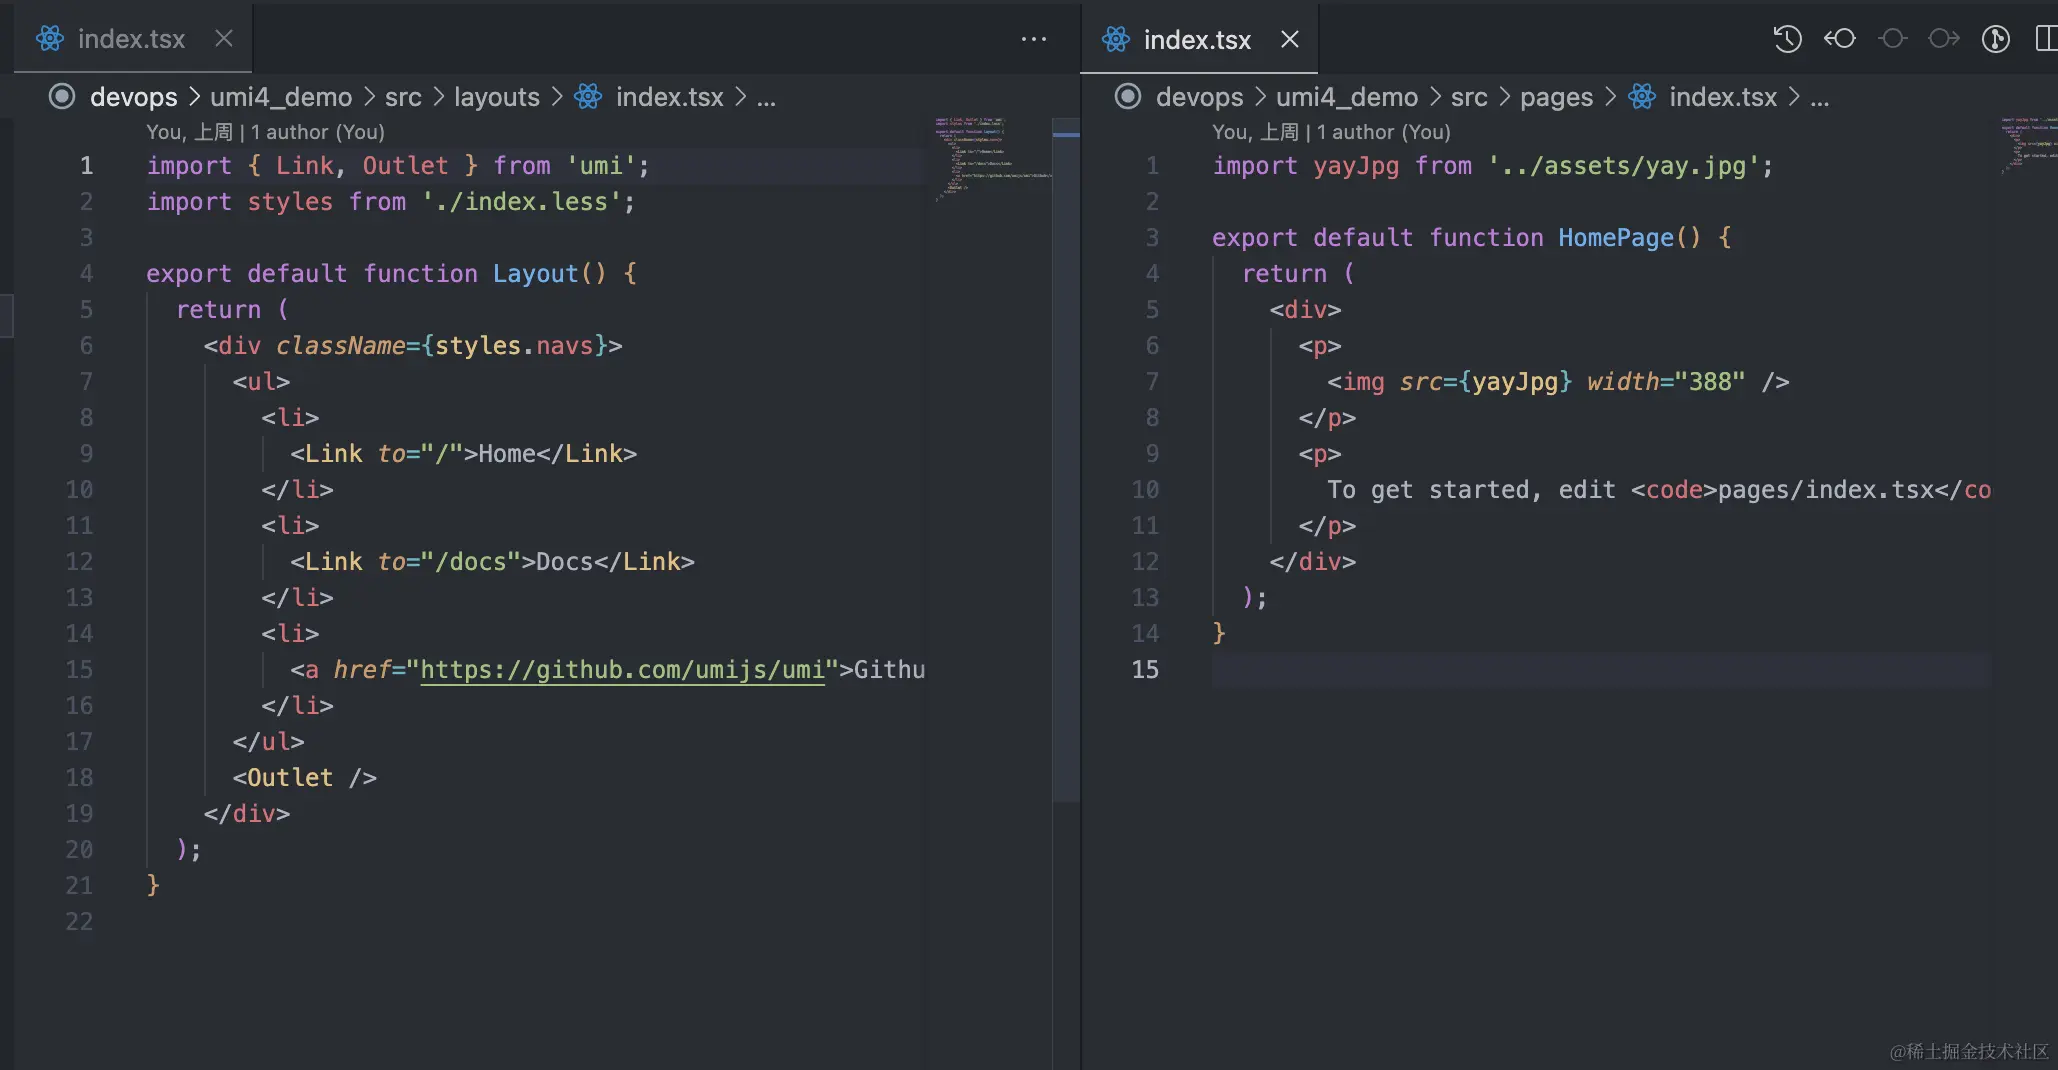
Task: Click line number 15 in right editor
Action: tap(1145, 669)
